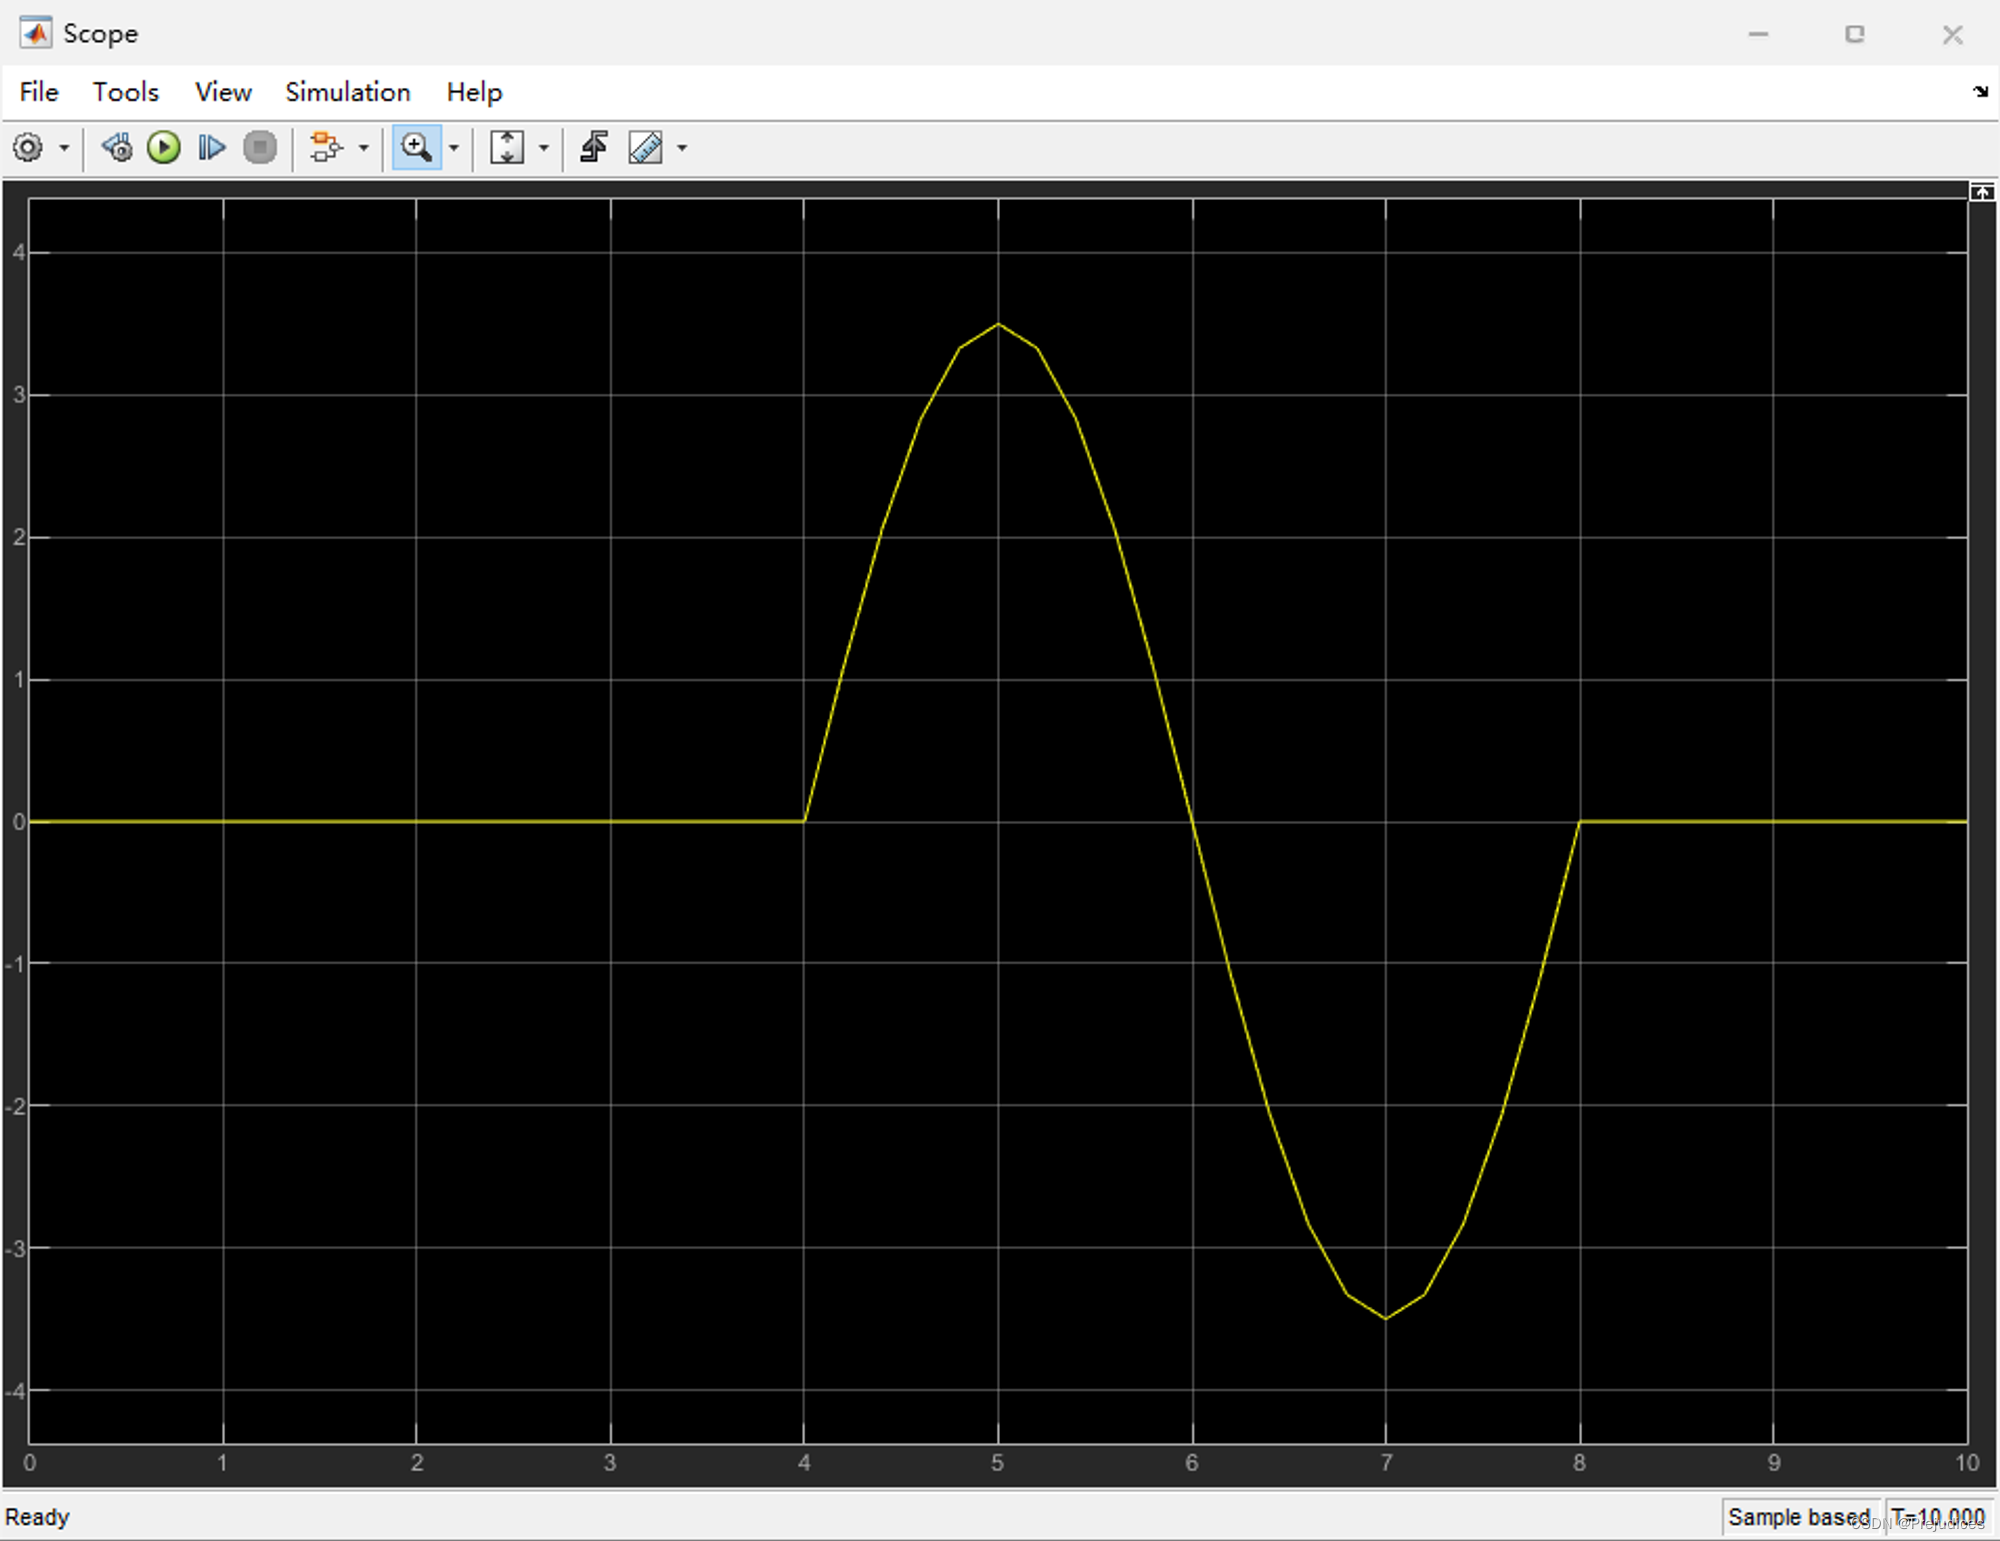2000x1541 pixels.
Task: Minimize the Scope window
Action: 1759,34
